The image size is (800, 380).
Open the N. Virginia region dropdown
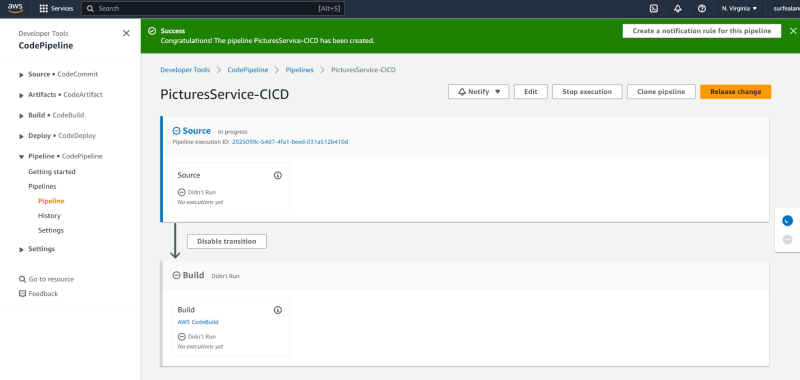(739, 9)
